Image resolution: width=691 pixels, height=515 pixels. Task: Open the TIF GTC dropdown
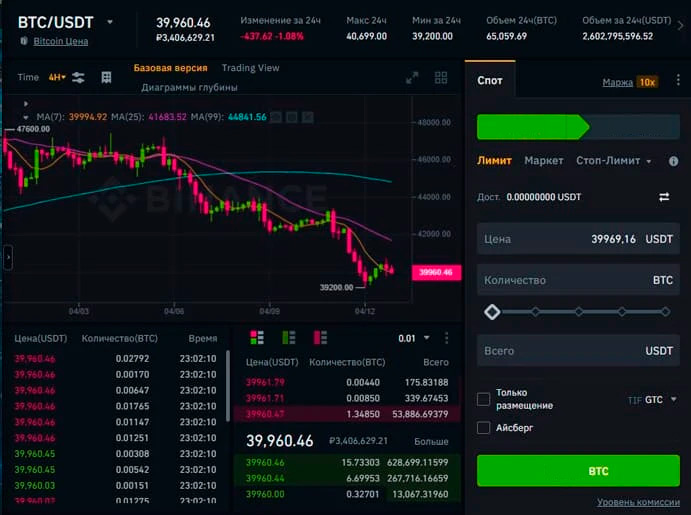pyautogui.click(x=653, y=400)
